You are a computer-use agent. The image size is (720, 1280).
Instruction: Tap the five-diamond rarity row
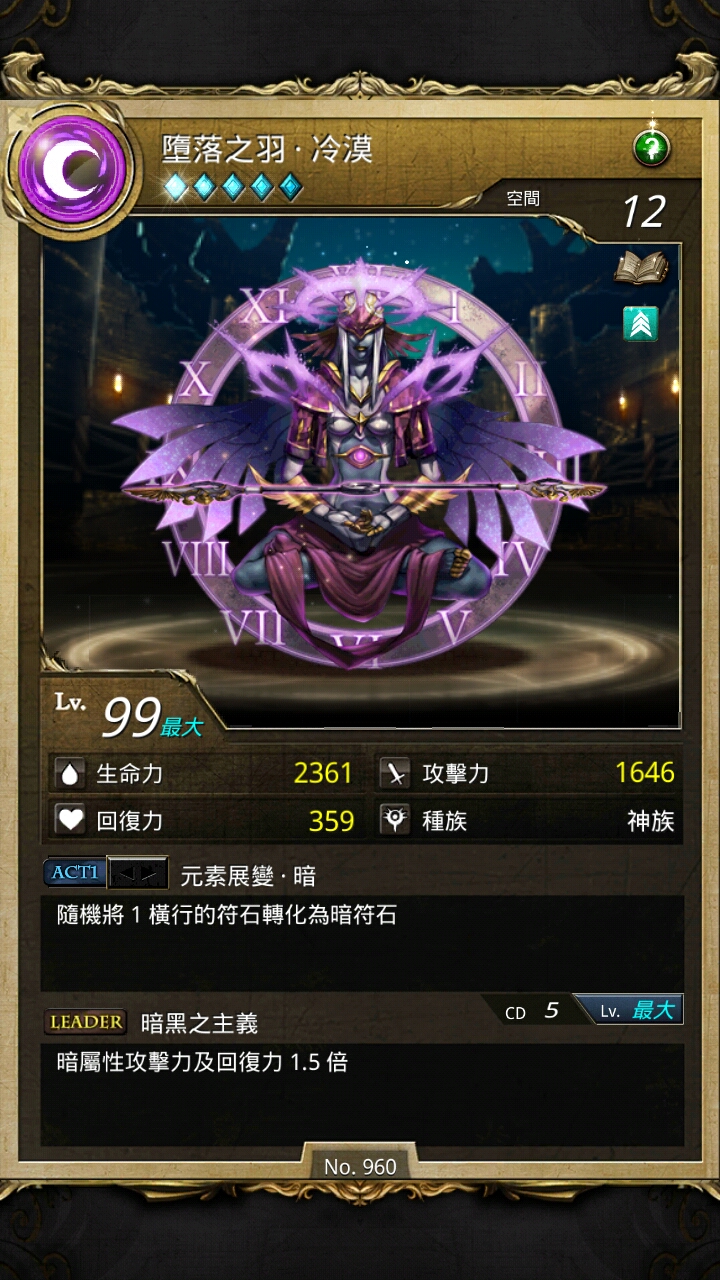[232, 186]
